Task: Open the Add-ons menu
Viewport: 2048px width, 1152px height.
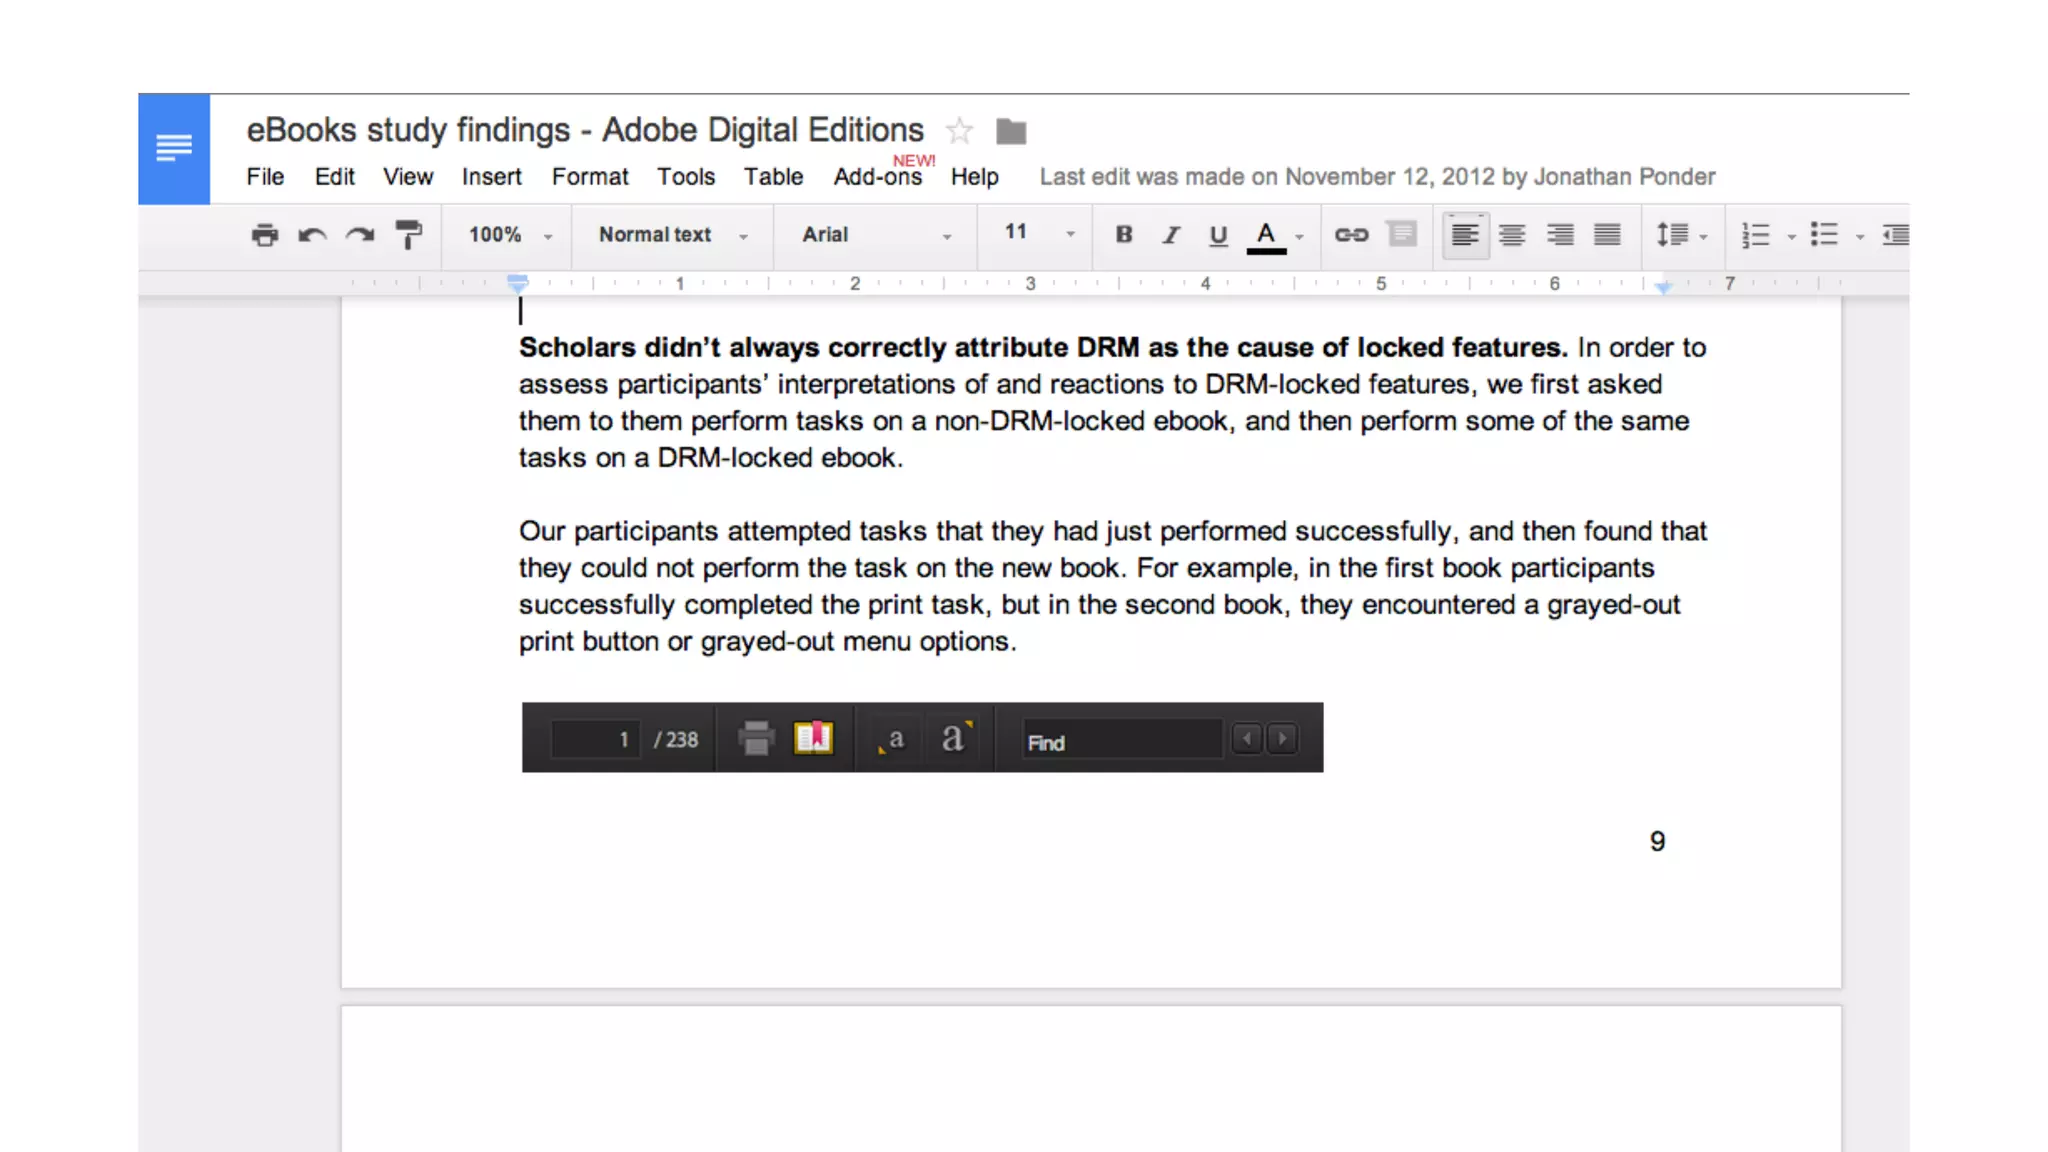Action: pos(877,177)
